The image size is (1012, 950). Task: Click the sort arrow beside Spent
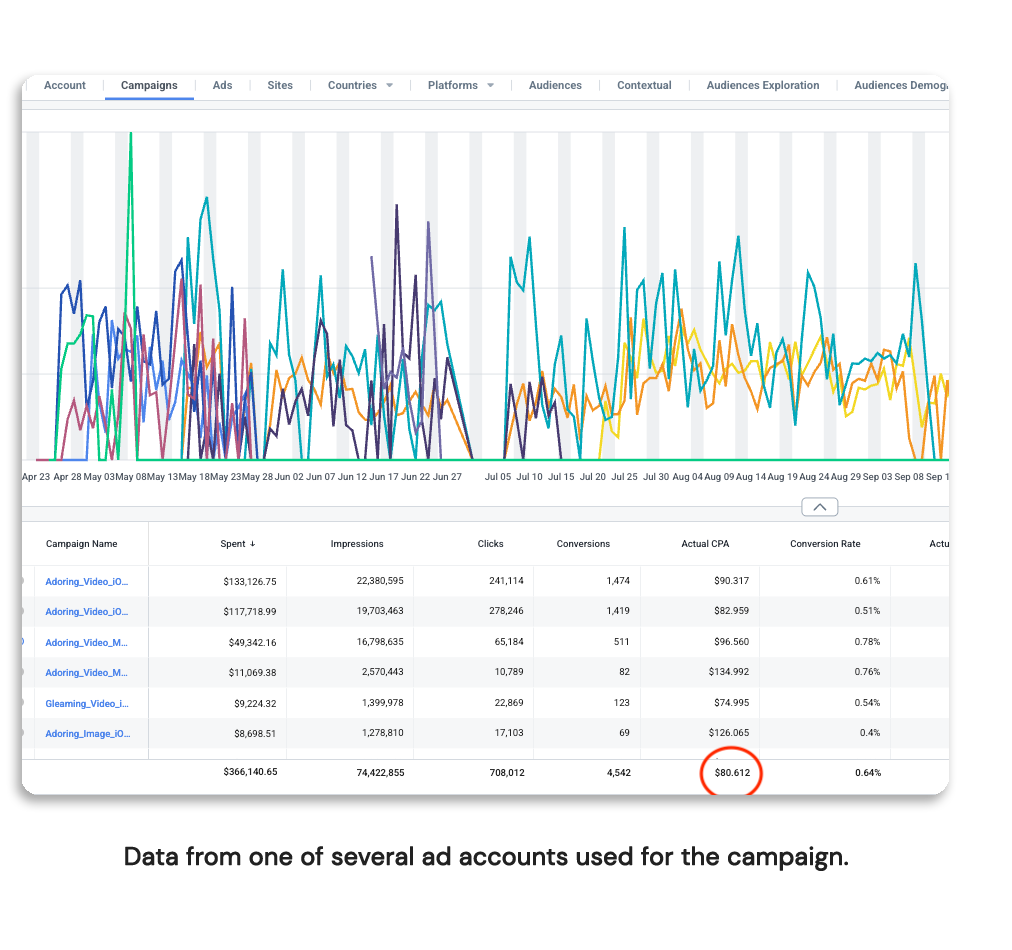coord(252,544)
